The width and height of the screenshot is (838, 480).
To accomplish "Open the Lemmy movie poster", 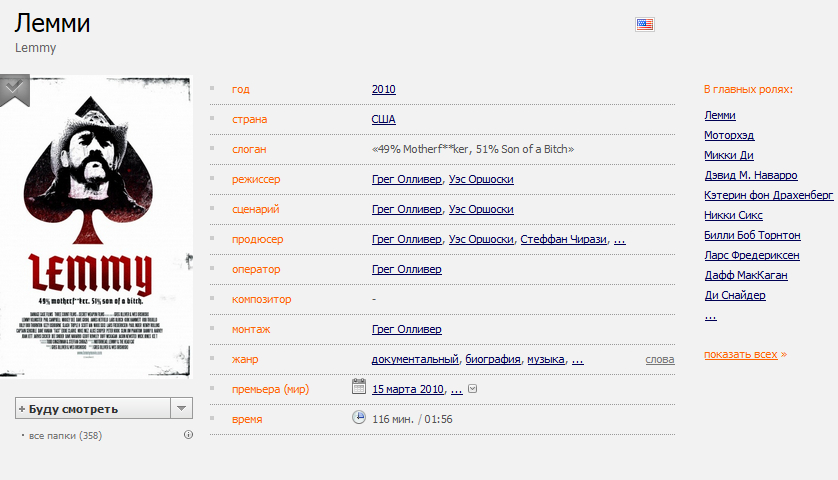I will 96,226.
